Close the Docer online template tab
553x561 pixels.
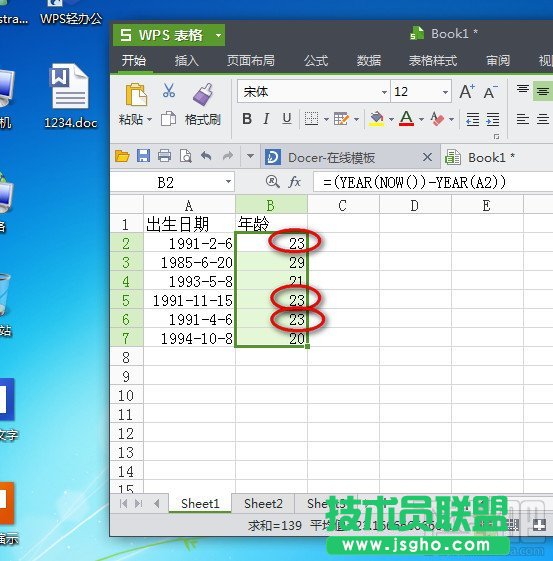[427, 157]
